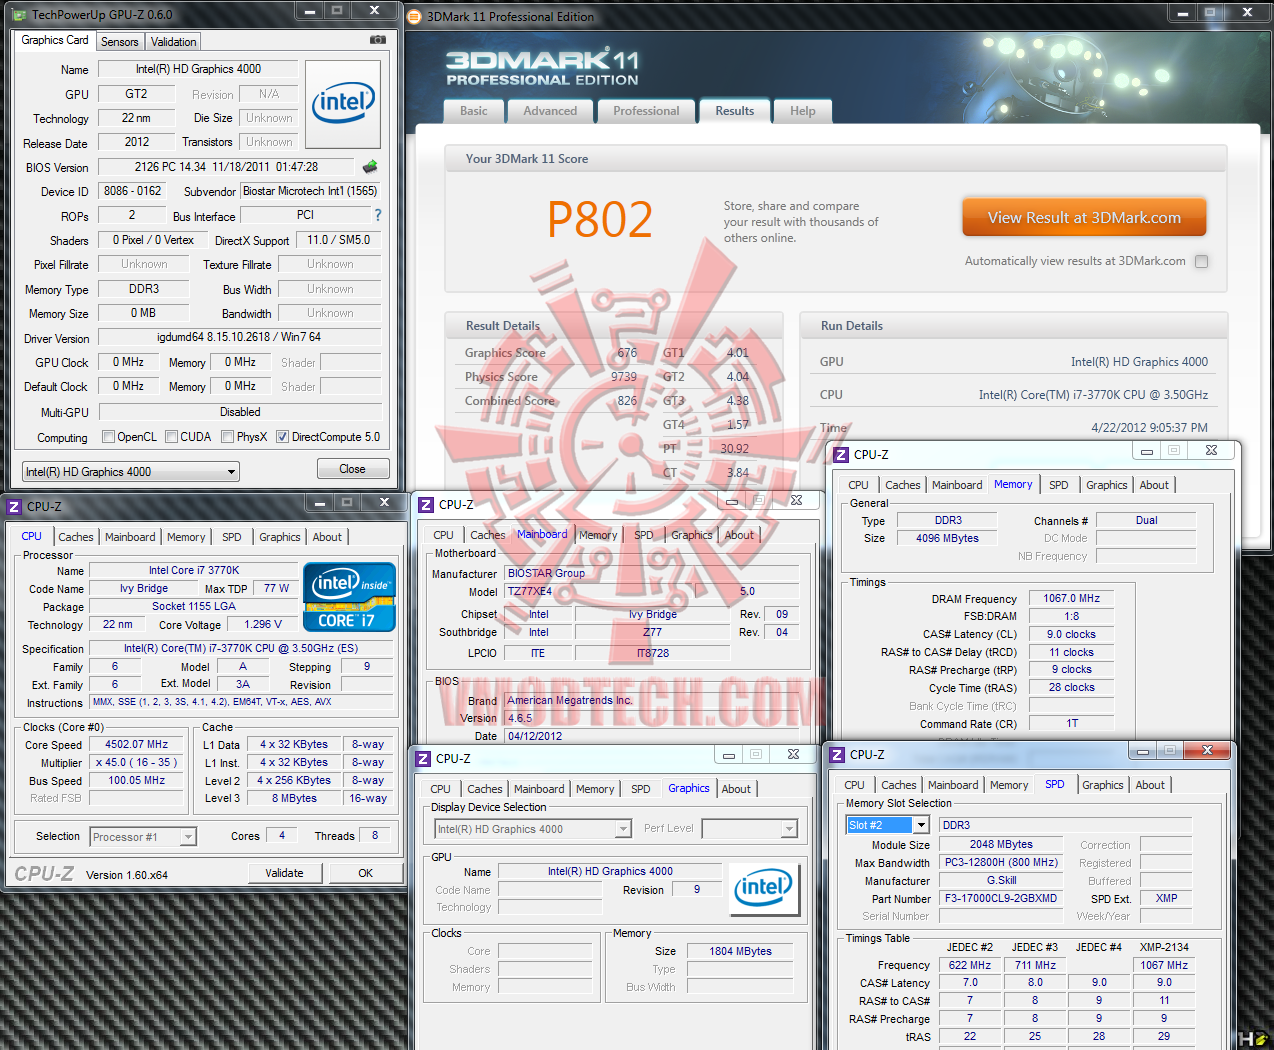Click the GPU-Z Name field
Screen dimensions: 1274x1050
click(198, 69)
